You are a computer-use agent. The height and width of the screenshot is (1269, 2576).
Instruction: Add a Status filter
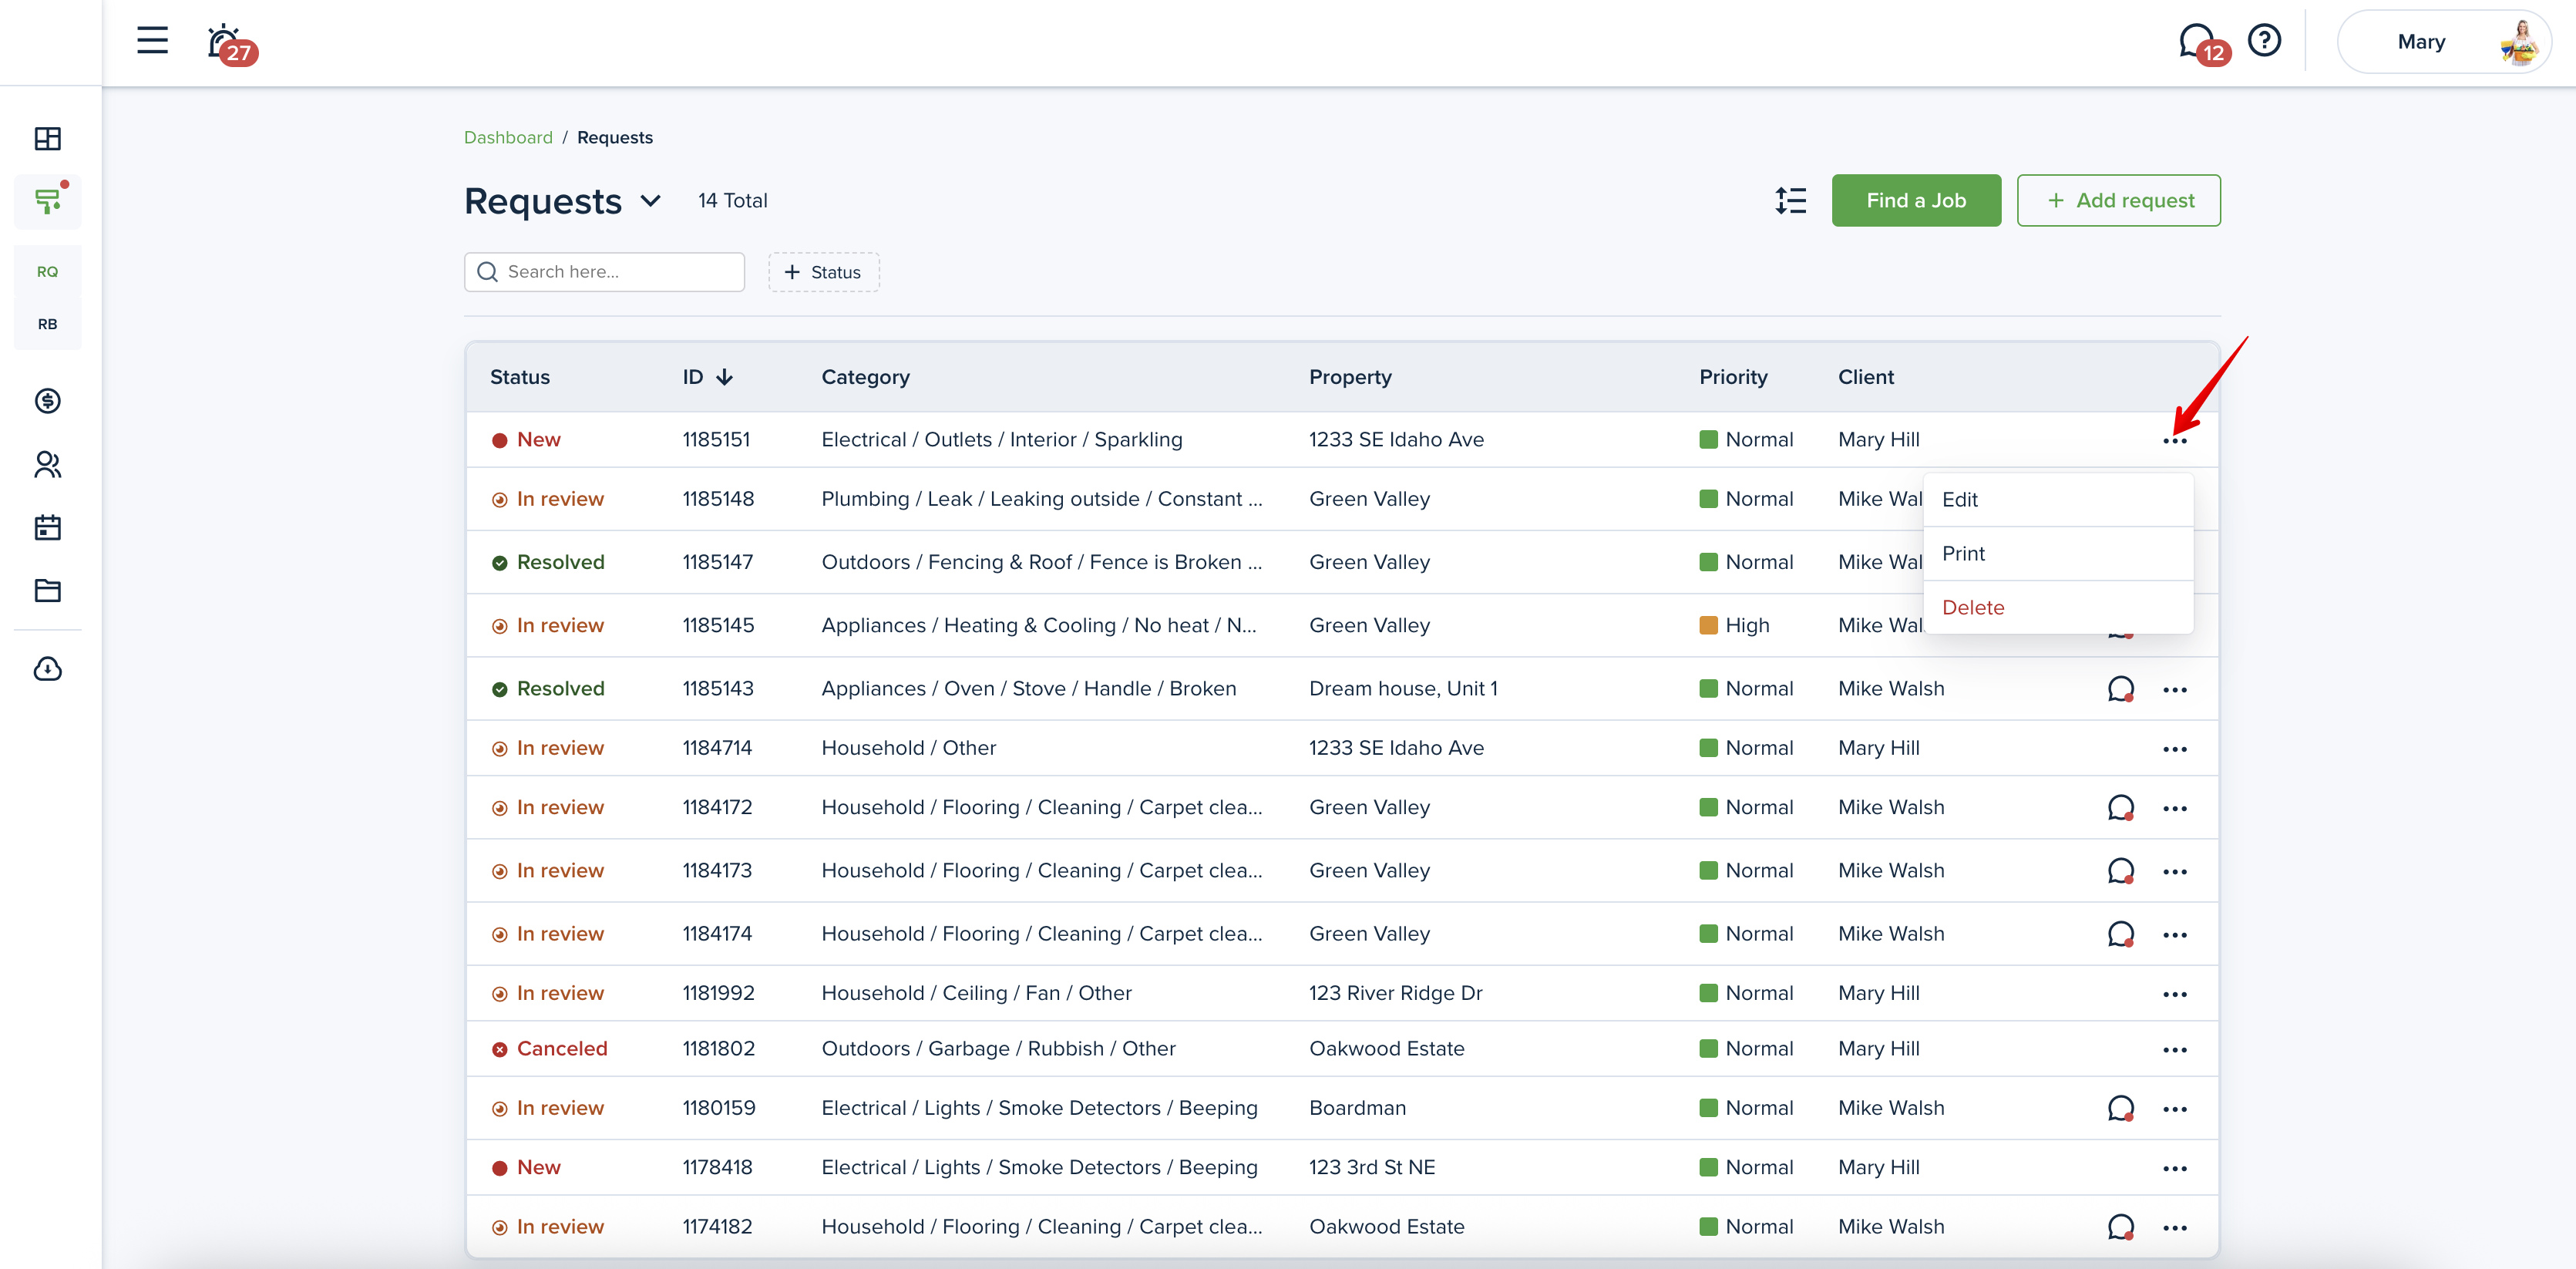(x=823, y=272)
